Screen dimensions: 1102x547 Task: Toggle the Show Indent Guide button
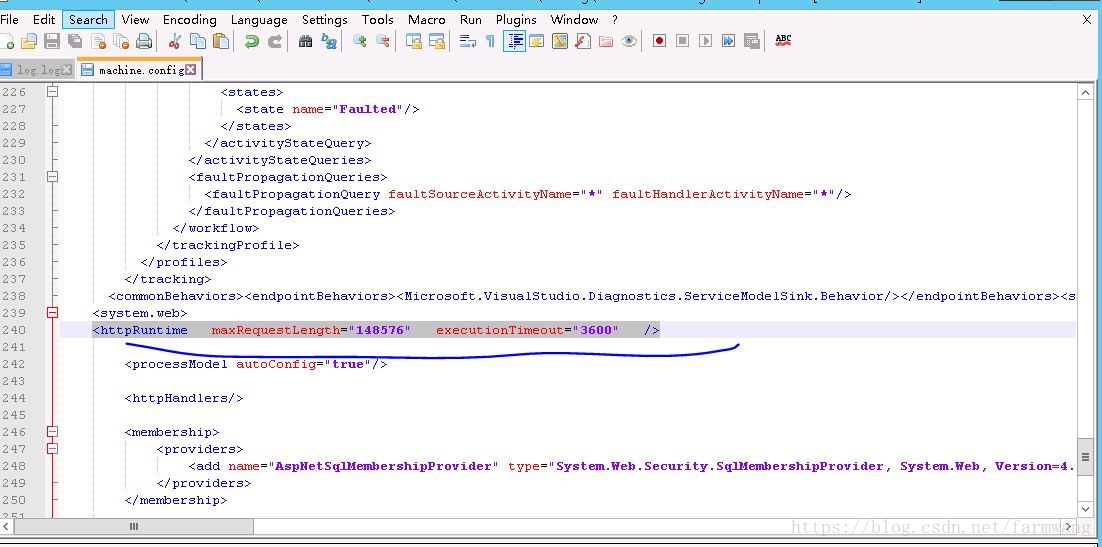[514, 41]
